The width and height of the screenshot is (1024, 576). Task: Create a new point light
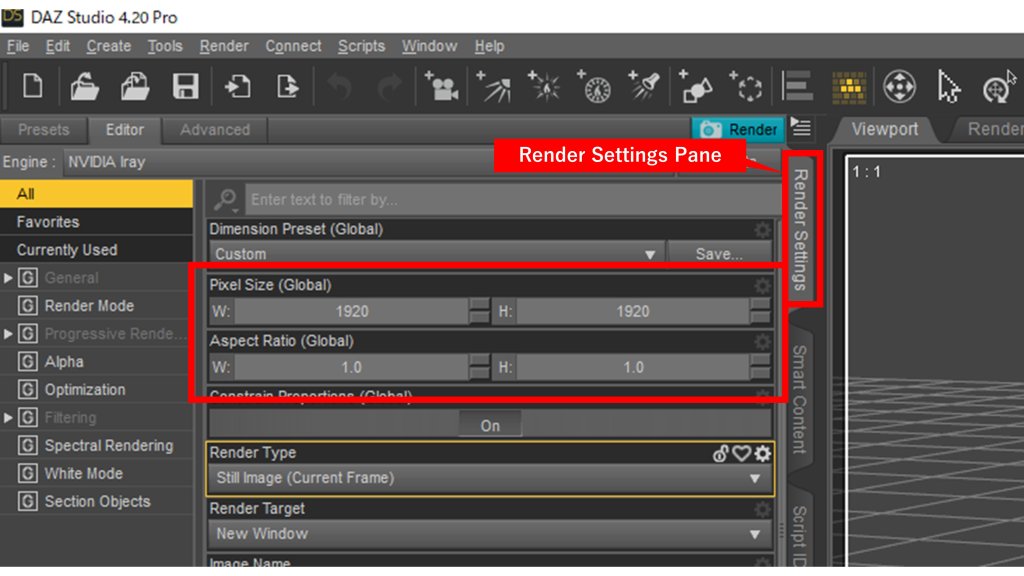[x=544, y=86]
